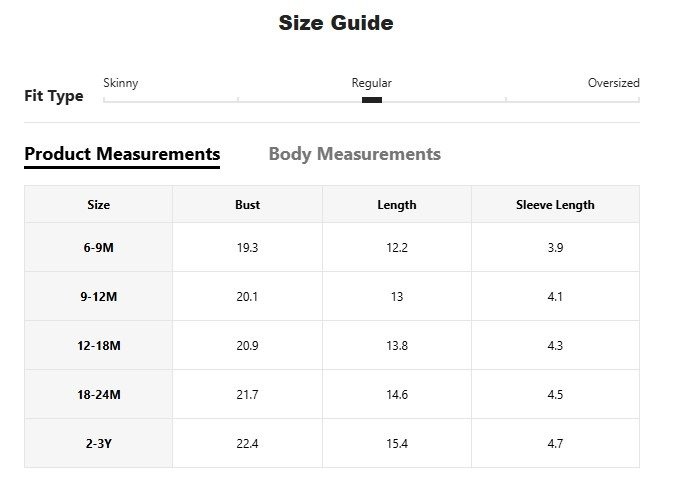Click the Fit Type label

(x=54, y=96)
